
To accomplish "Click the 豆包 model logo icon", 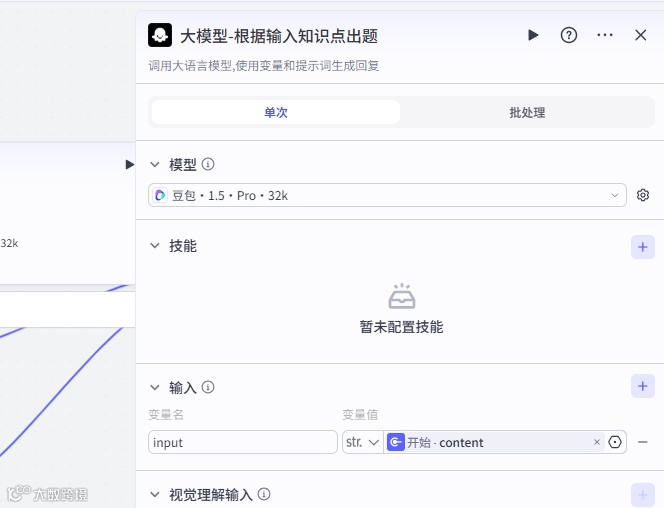I will 160,195.
